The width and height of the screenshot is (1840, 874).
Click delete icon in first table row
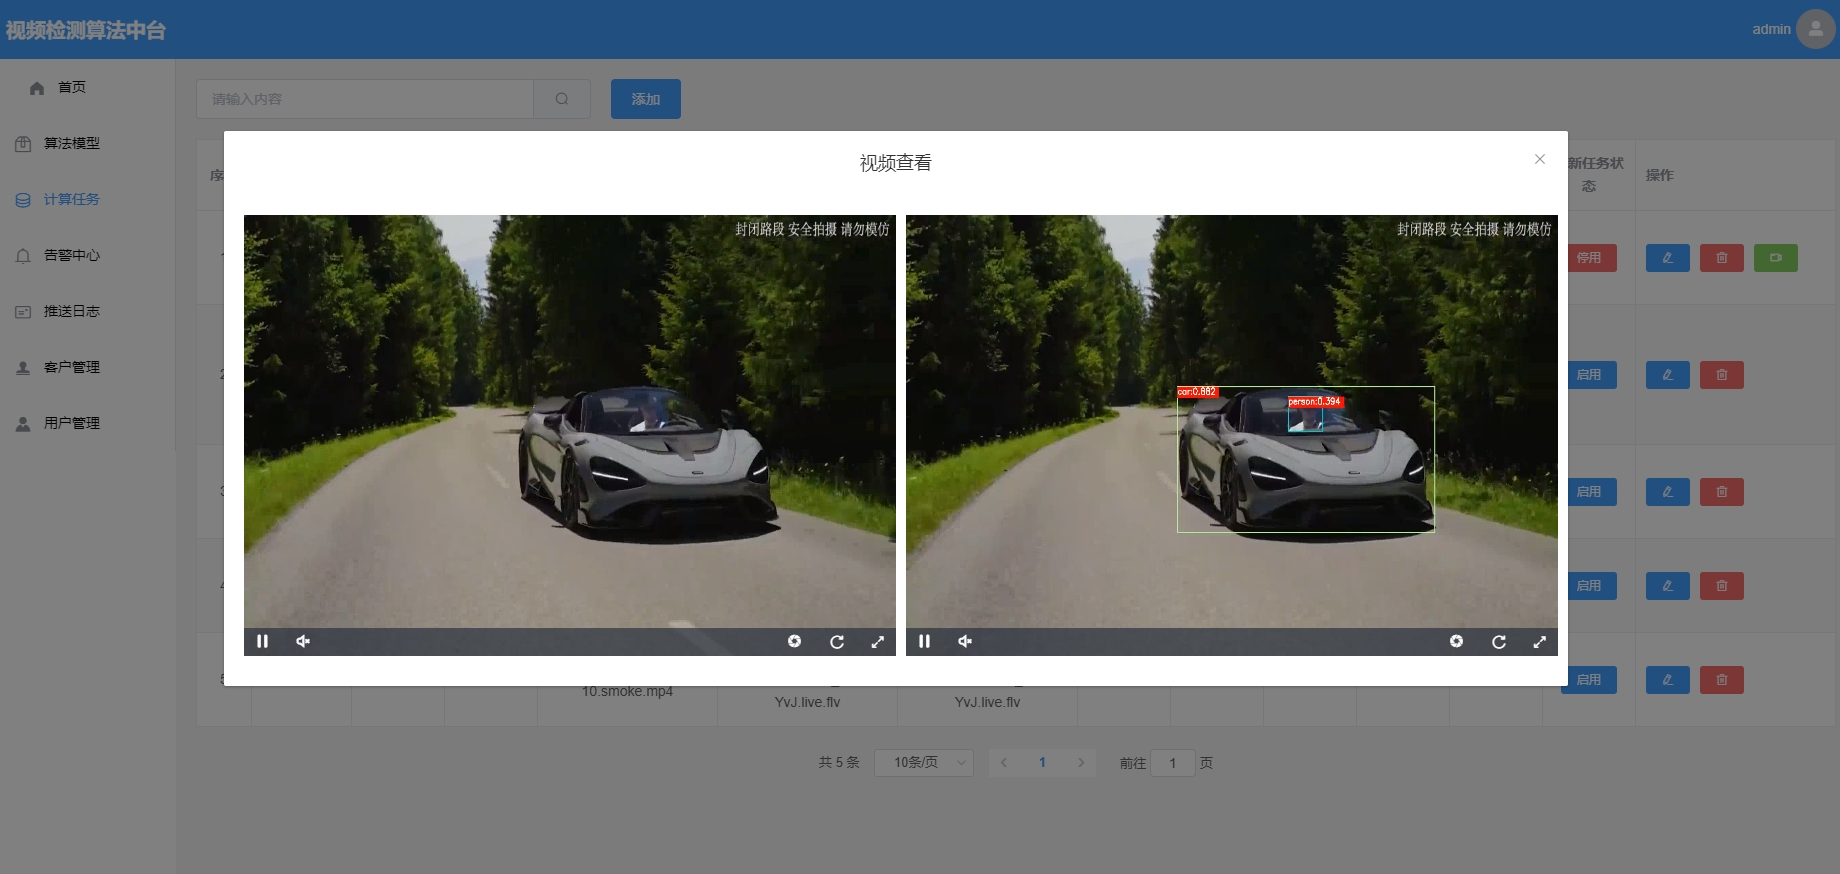coord(1722,258)
